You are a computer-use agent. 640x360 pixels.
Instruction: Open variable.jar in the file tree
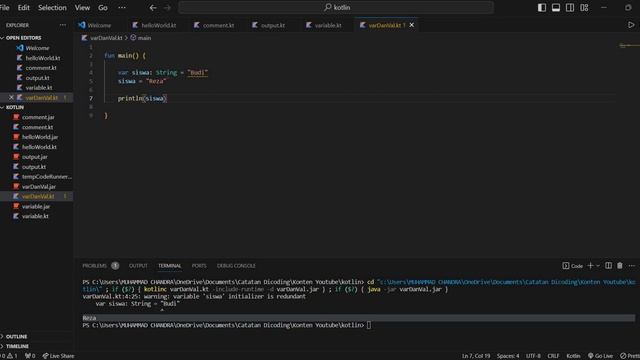36,206
